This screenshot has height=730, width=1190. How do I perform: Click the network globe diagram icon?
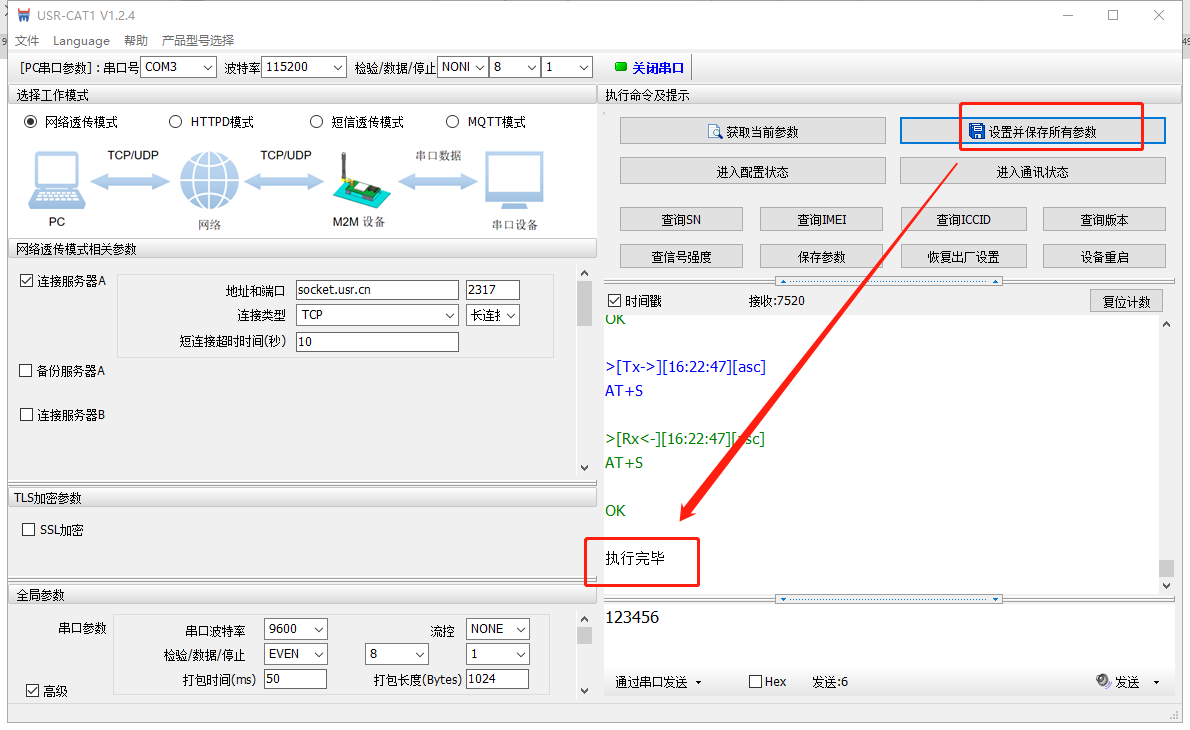pos(209,181)
